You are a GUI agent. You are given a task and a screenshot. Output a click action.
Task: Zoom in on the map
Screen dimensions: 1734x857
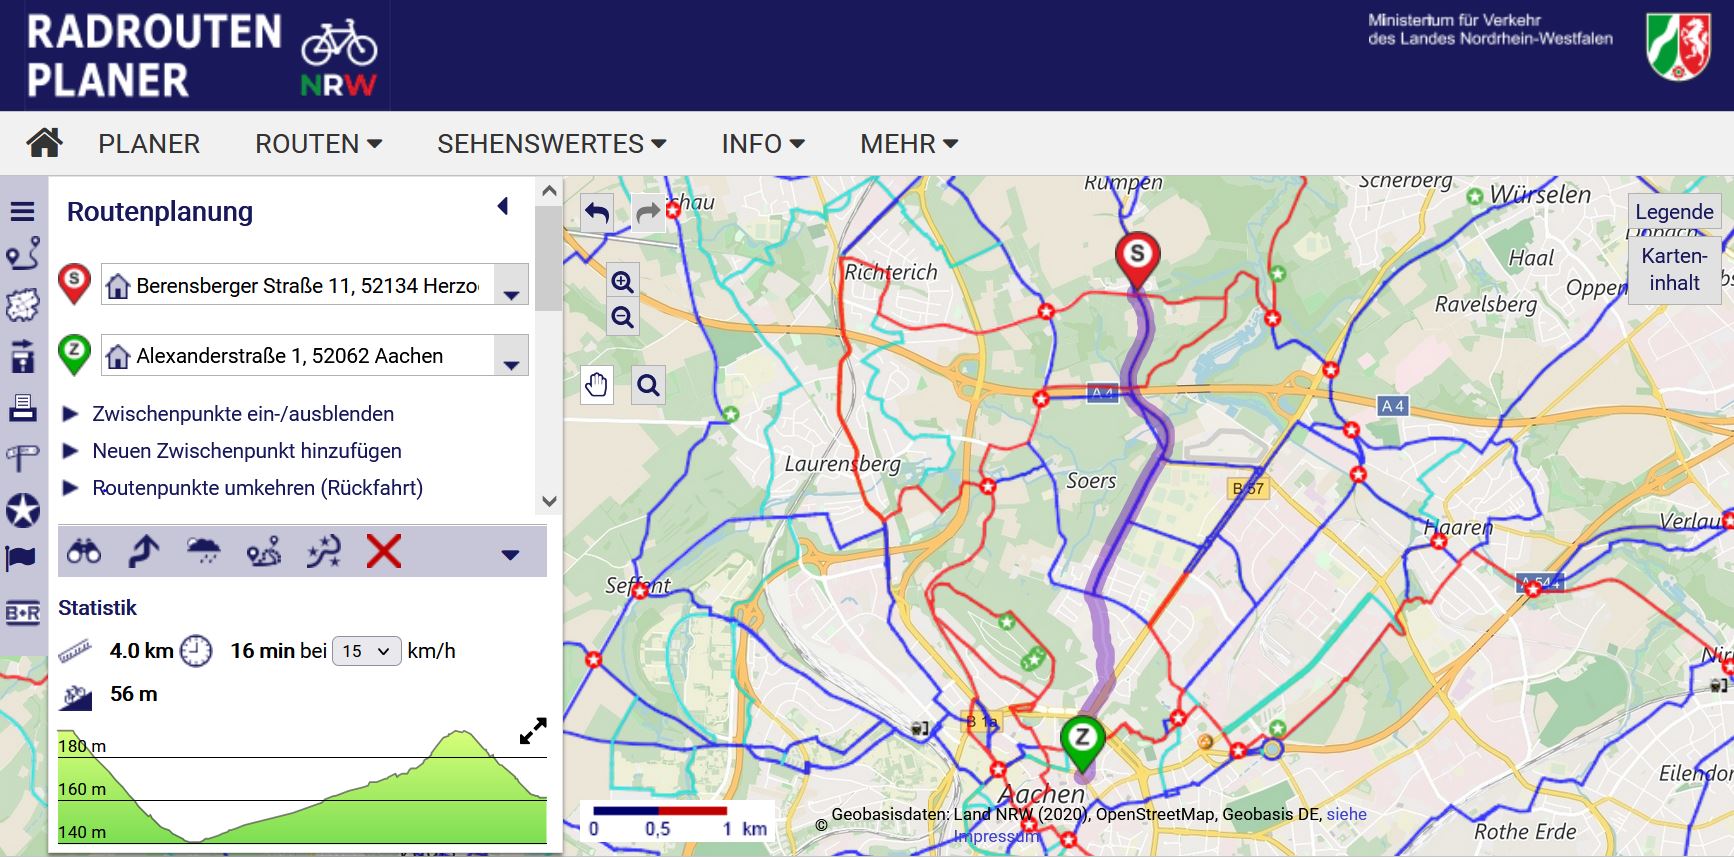[x=622, y=282]
